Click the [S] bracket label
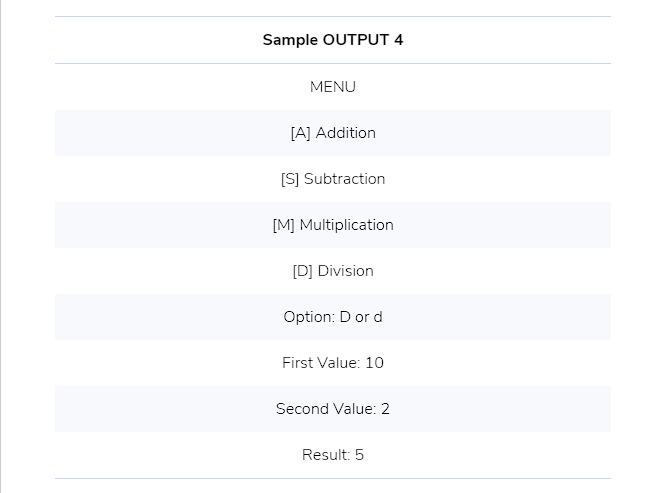Viewport: 653px width, 493px height. [x=290, y=179]
